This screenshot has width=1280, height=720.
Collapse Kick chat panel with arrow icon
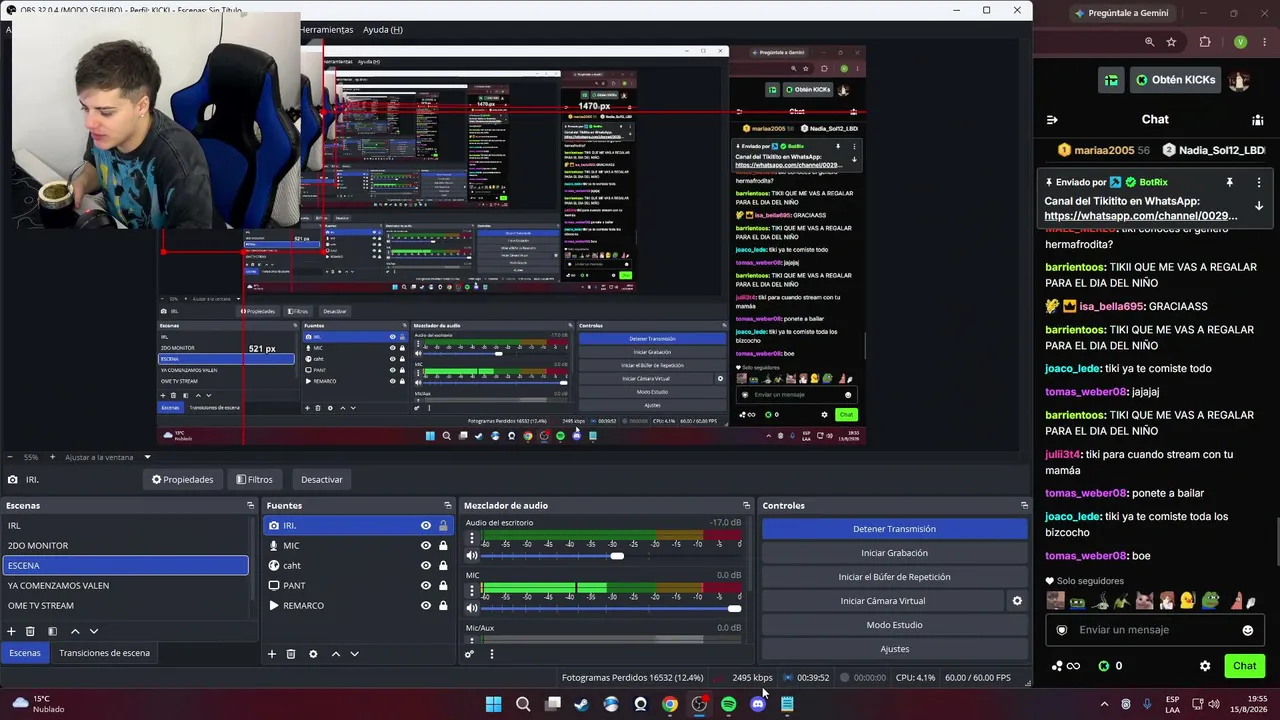[1052, 120]
